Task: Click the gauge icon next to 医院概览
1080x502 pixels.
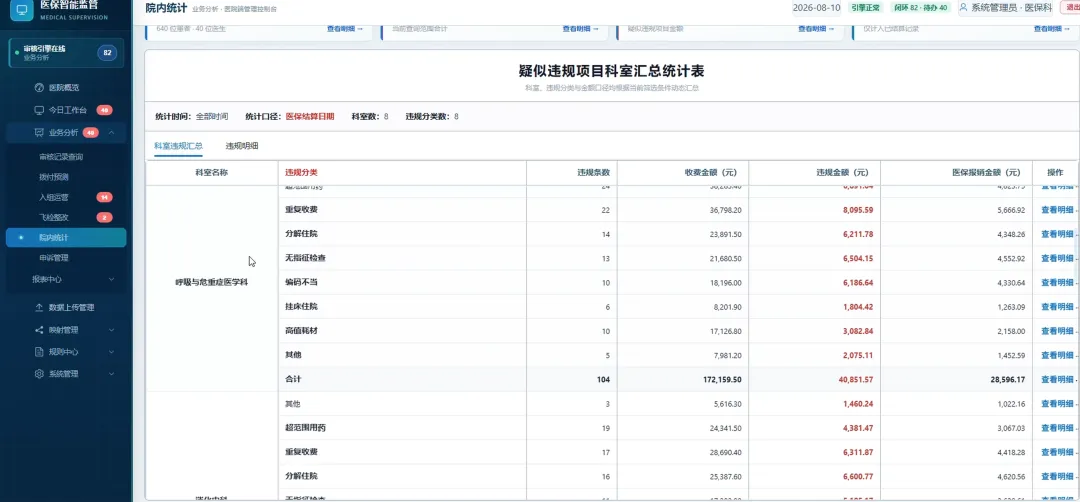Action: (39, 88)
